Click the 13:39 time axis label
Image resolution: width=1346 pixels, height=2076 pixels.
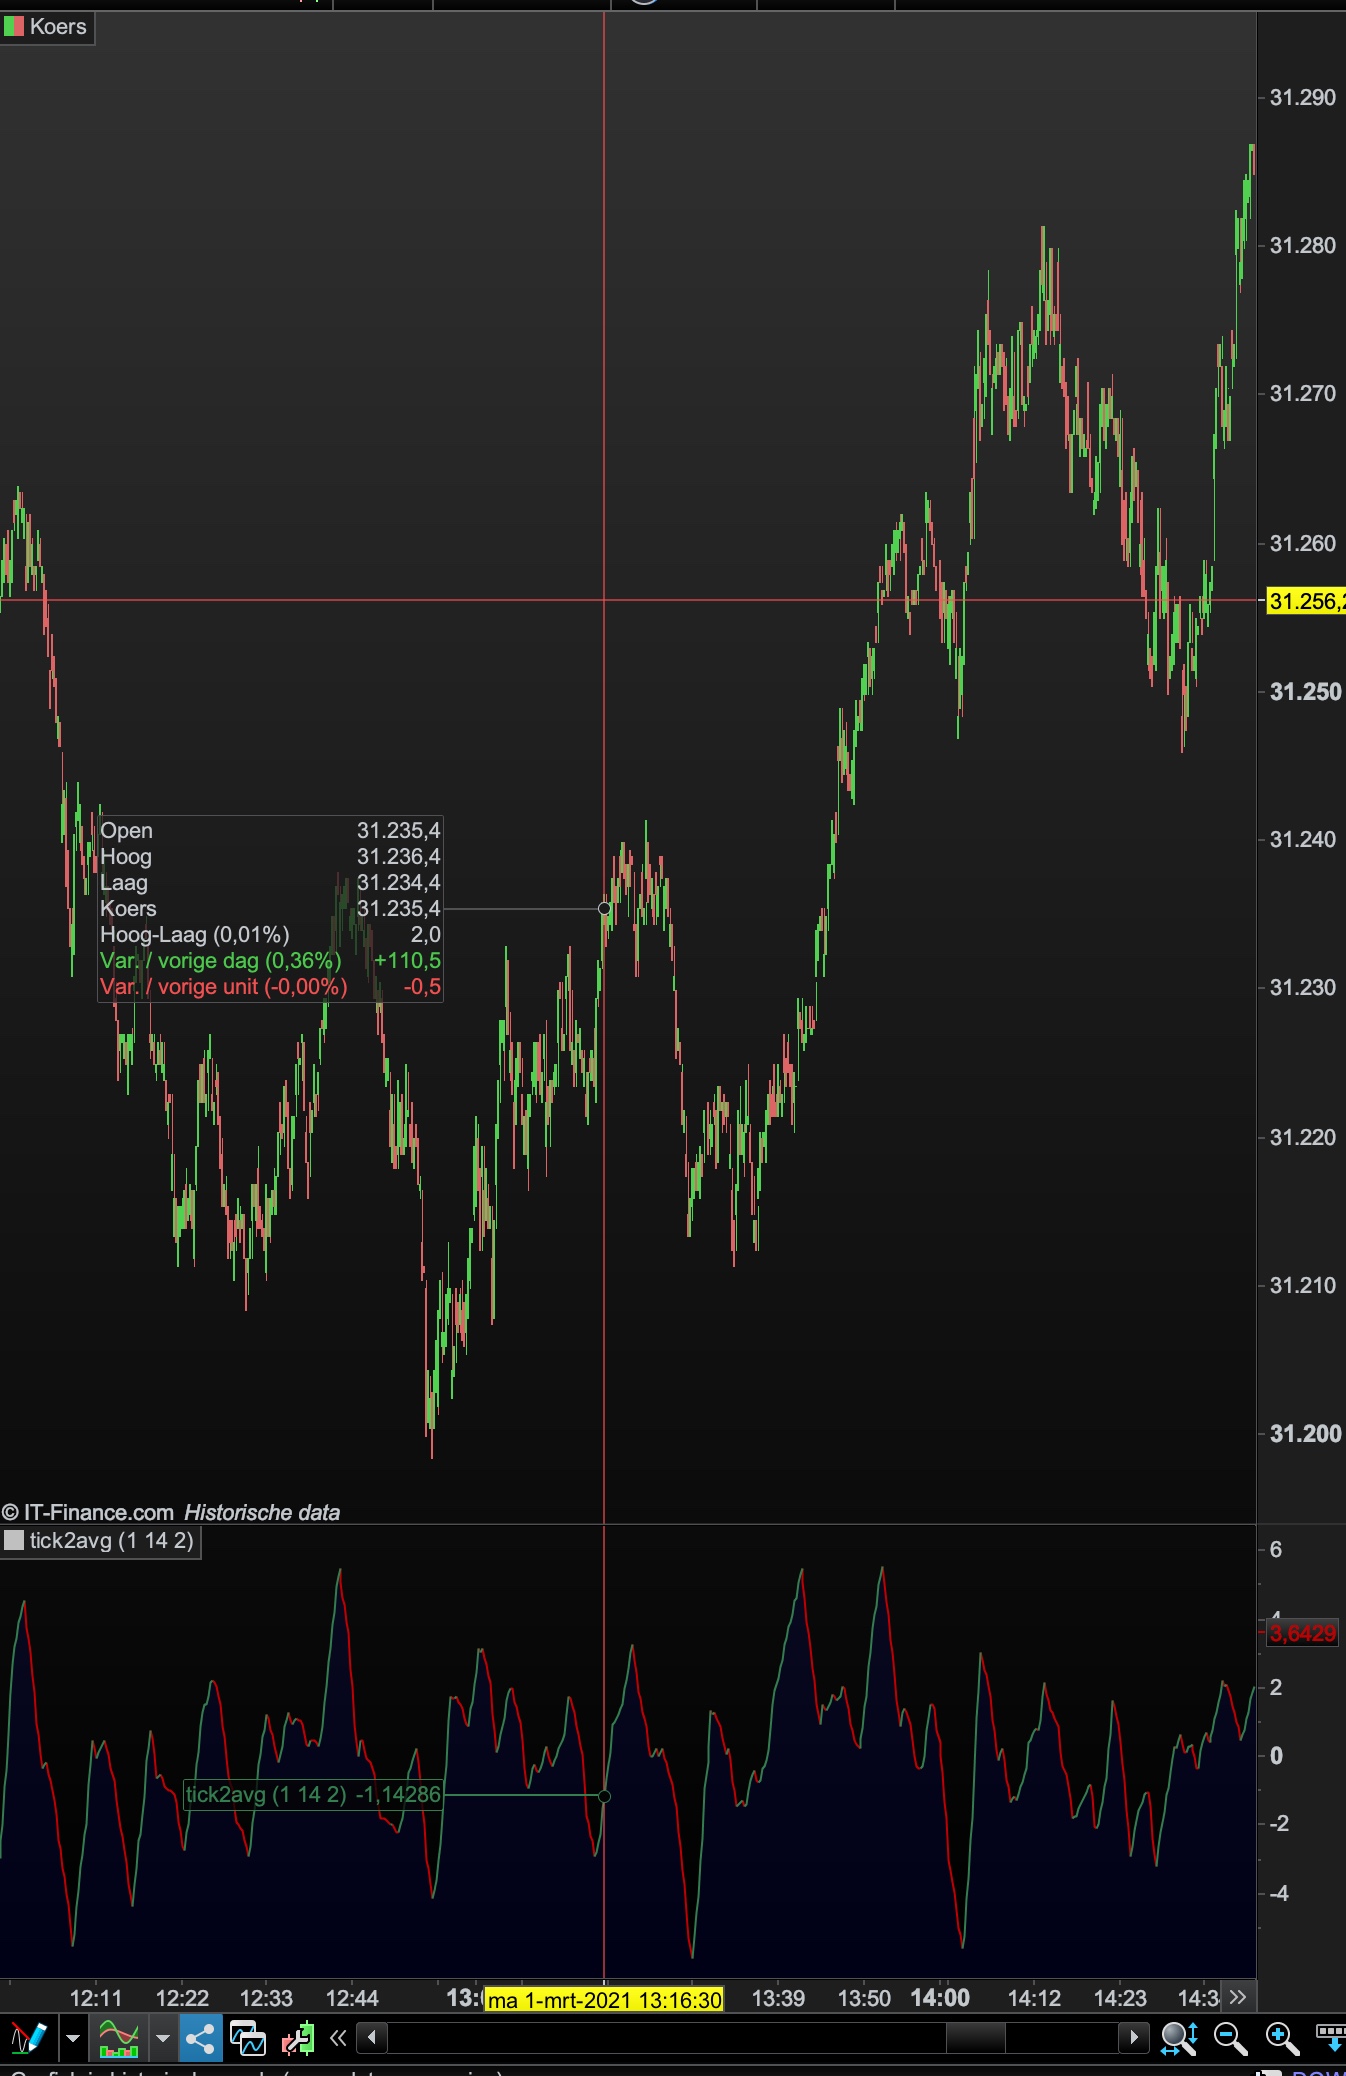click(778, 1998)
